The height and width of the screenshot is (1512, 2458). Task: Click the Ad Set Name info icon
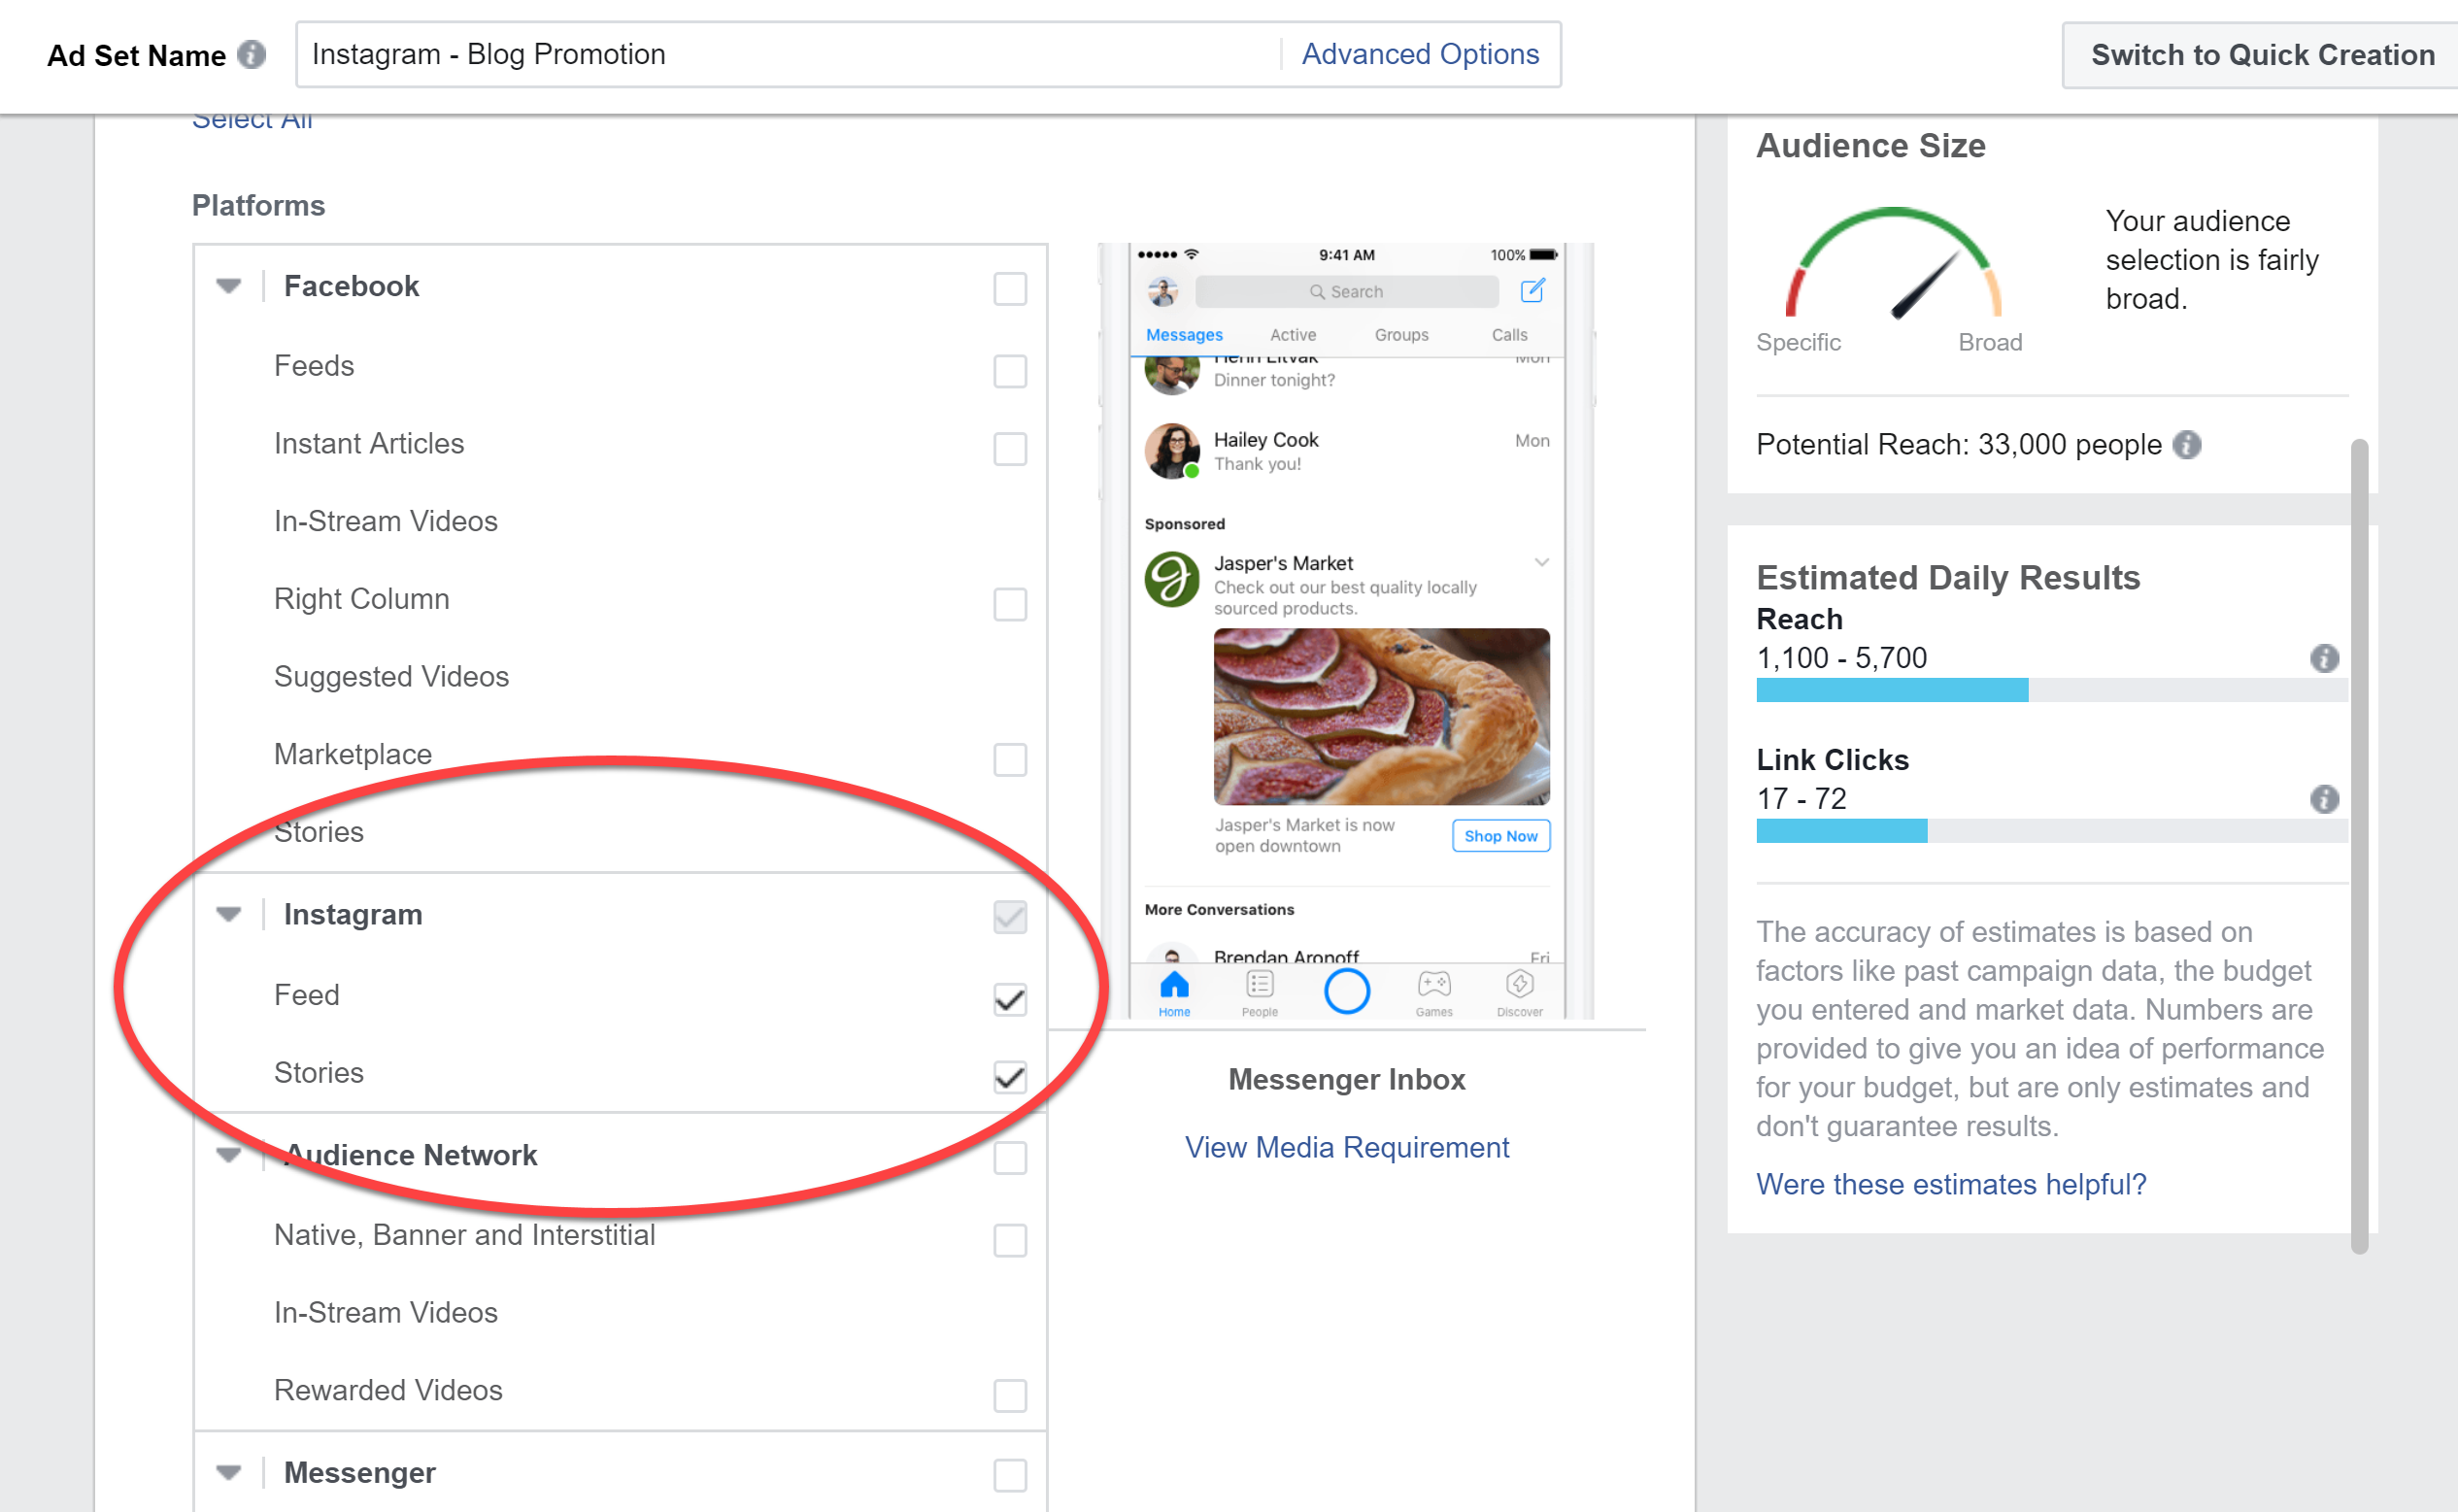[252, 54]
